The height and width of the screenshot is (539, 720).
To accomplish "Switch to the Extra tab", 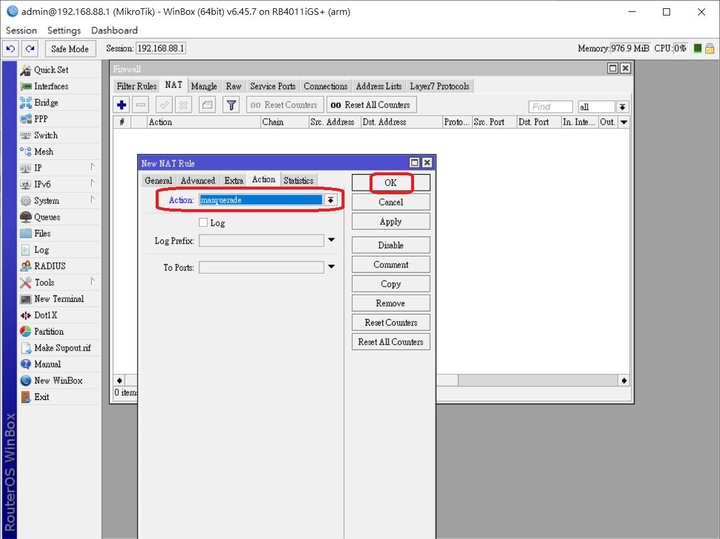I will click(x=234, y=180).
